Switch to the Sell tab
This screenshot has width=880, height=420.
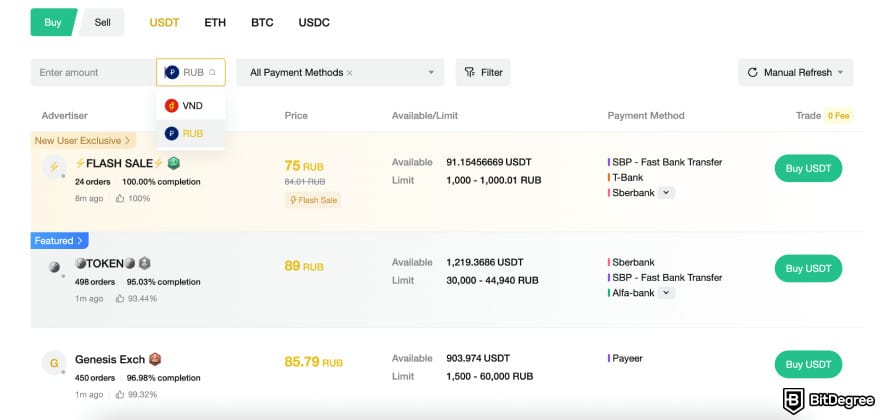tap(102, 22)
